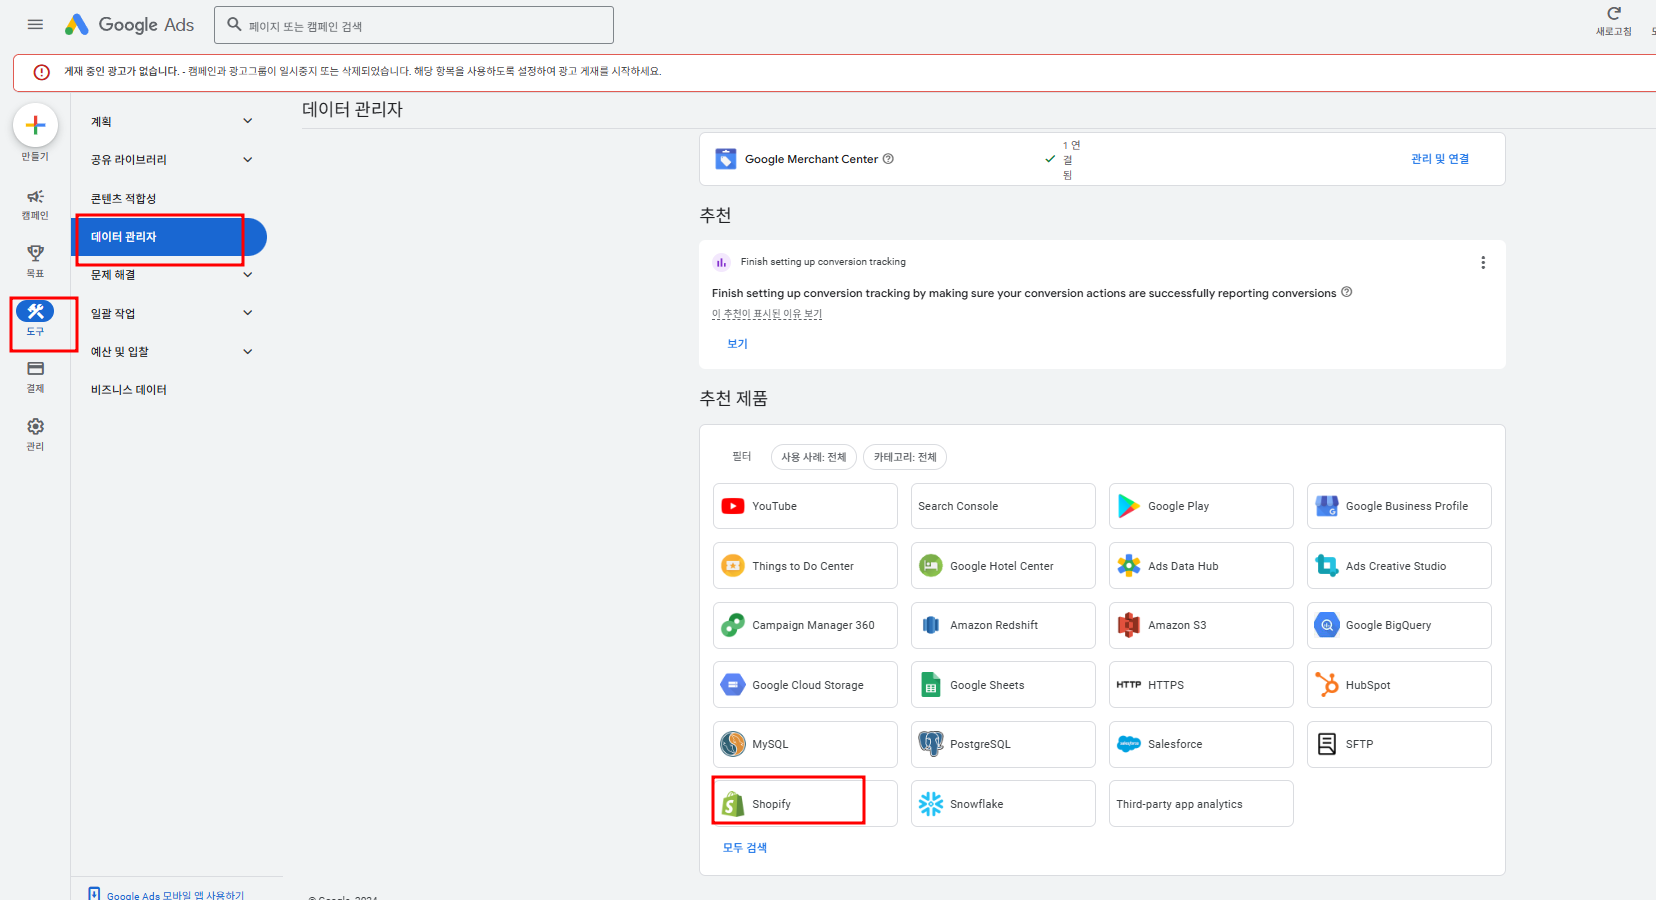Click the red alert warning icon

42,72
